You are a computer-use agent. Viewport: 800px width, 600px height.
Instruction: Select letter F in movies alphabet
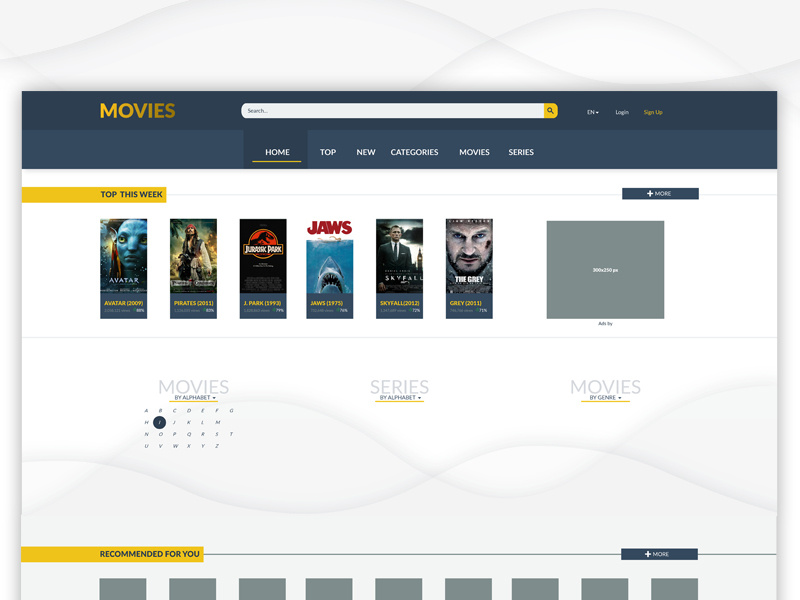click(217, 411)
